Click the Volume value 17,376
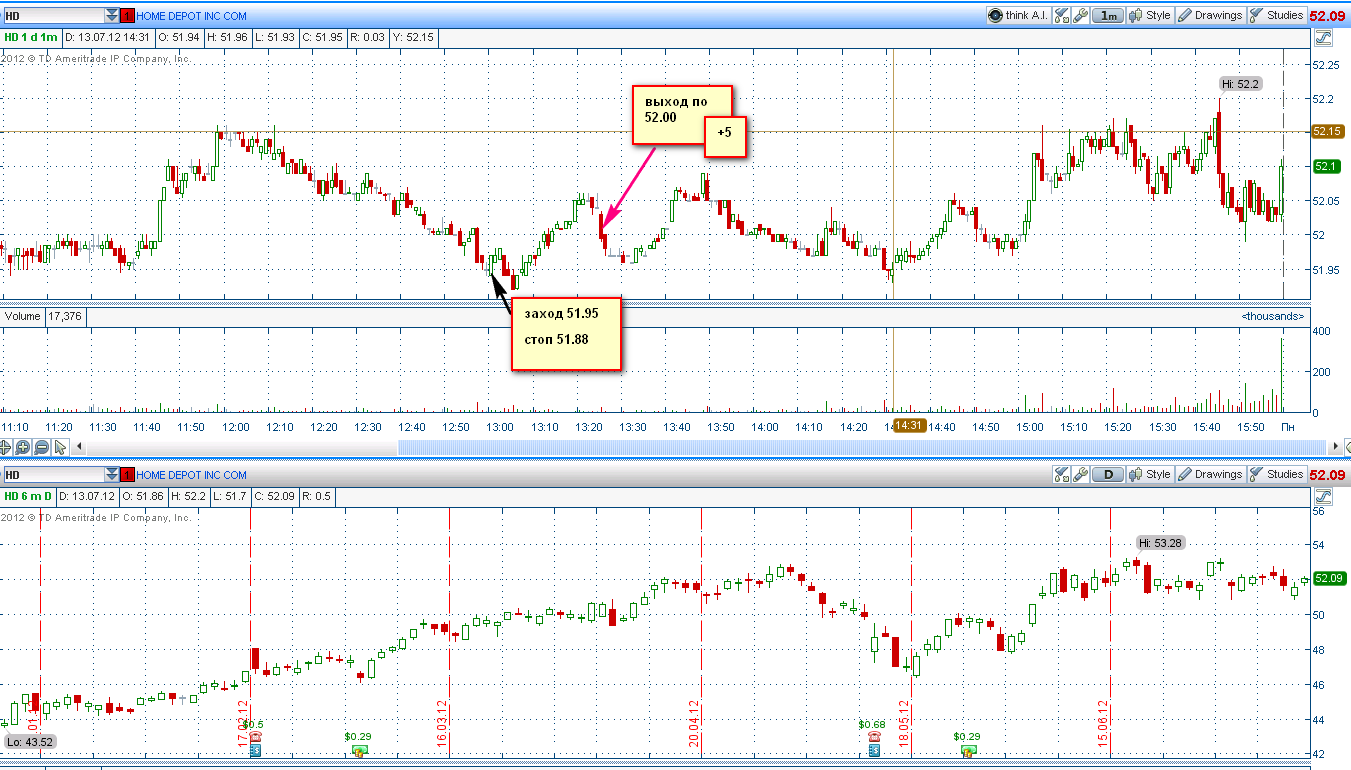Image resolution: width=1351 pixels, height=770 pixels. (x=66, y=316)
